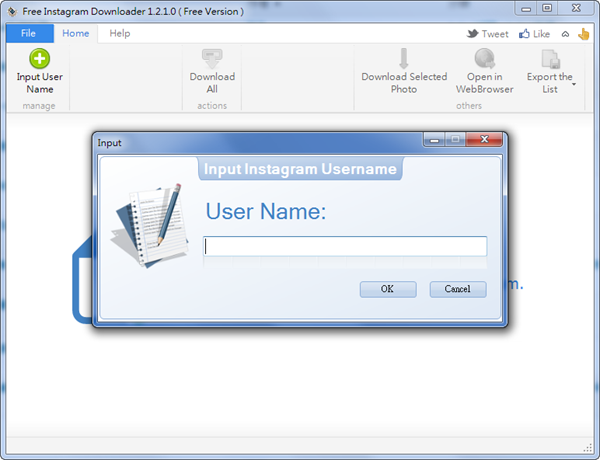Click the orange pointing hand icon

pos(584,34)
